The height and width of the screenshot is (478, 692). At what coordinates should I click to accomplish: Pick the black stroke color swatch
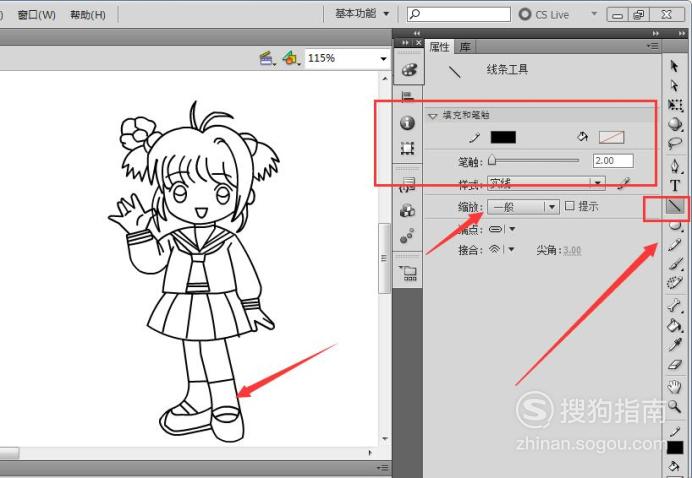[x=503, y=137]
